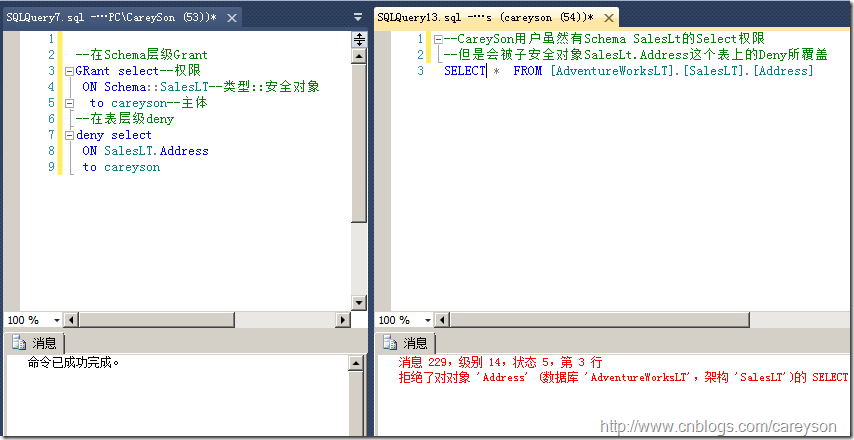This screenshot has width=854, height=440.
Task: Click the left 消息 tab document icon
Action: (19, 343)
